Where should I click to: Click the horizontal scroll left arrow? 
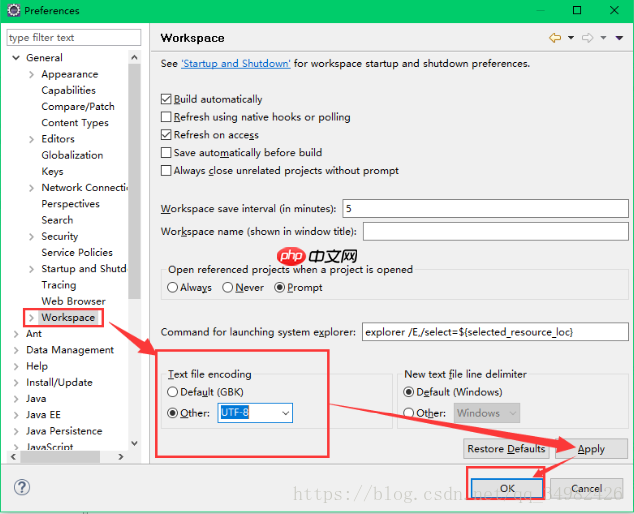[13, 457]
